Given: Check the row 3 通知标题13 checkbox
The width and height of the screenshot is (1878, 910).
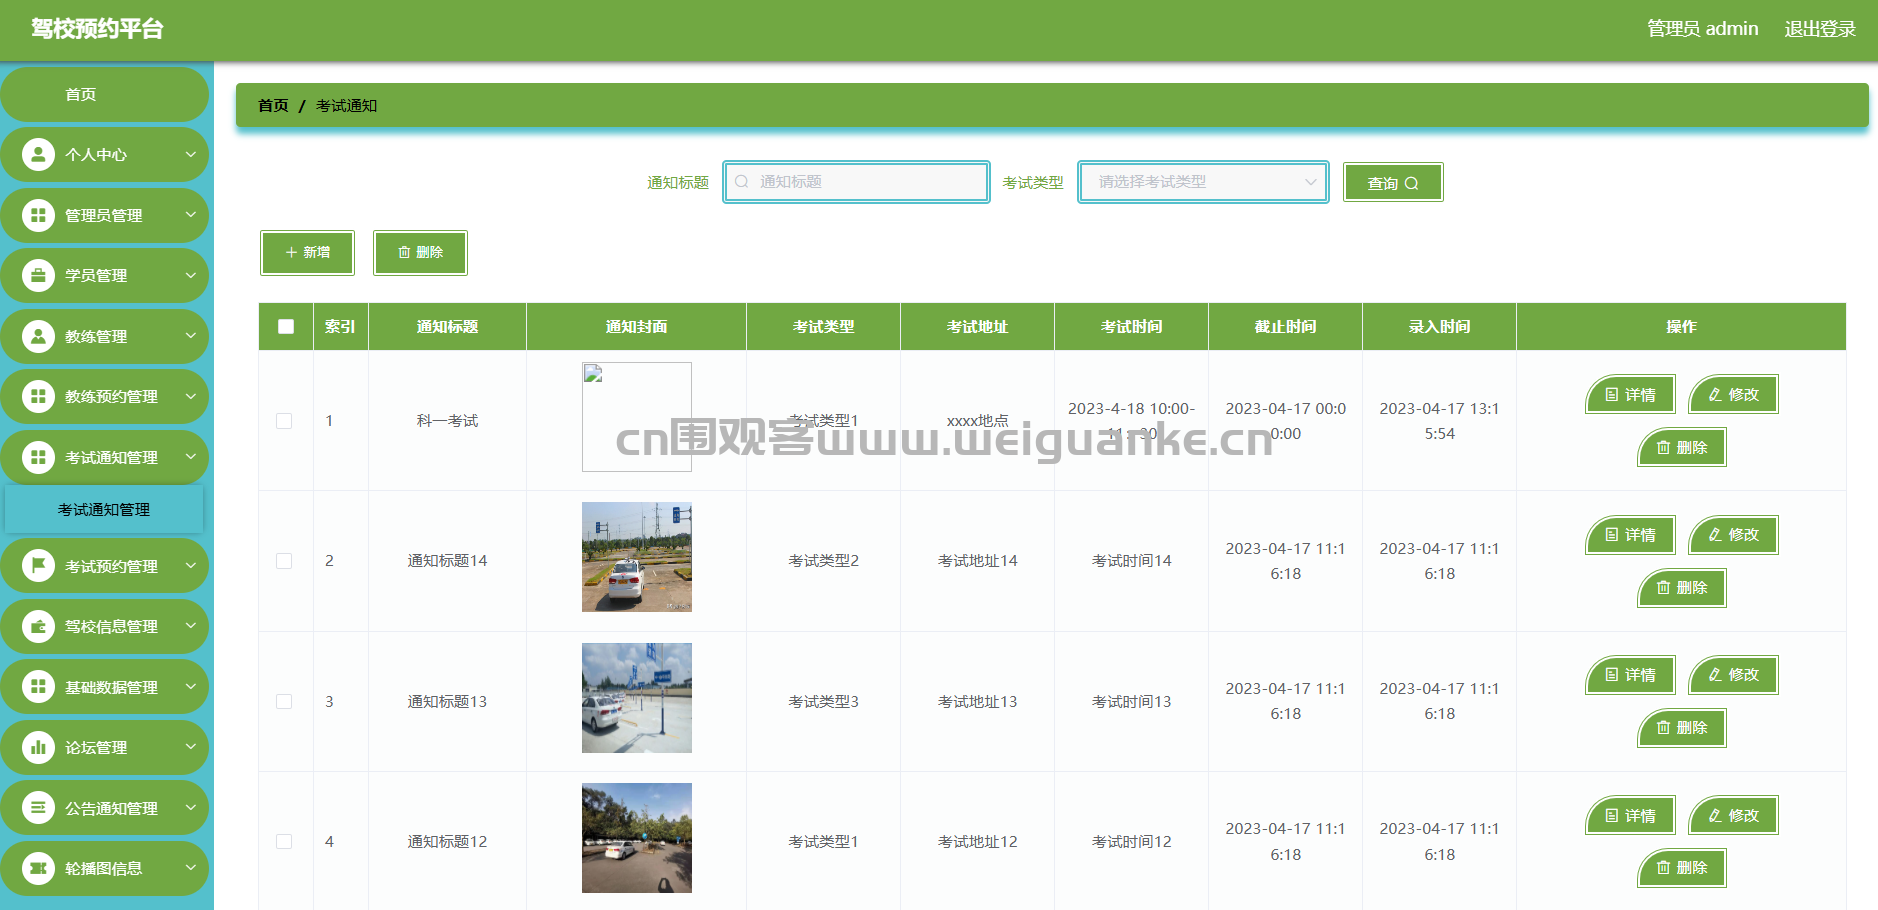Looking at the screenshot, I should click(x=284, y=702).
